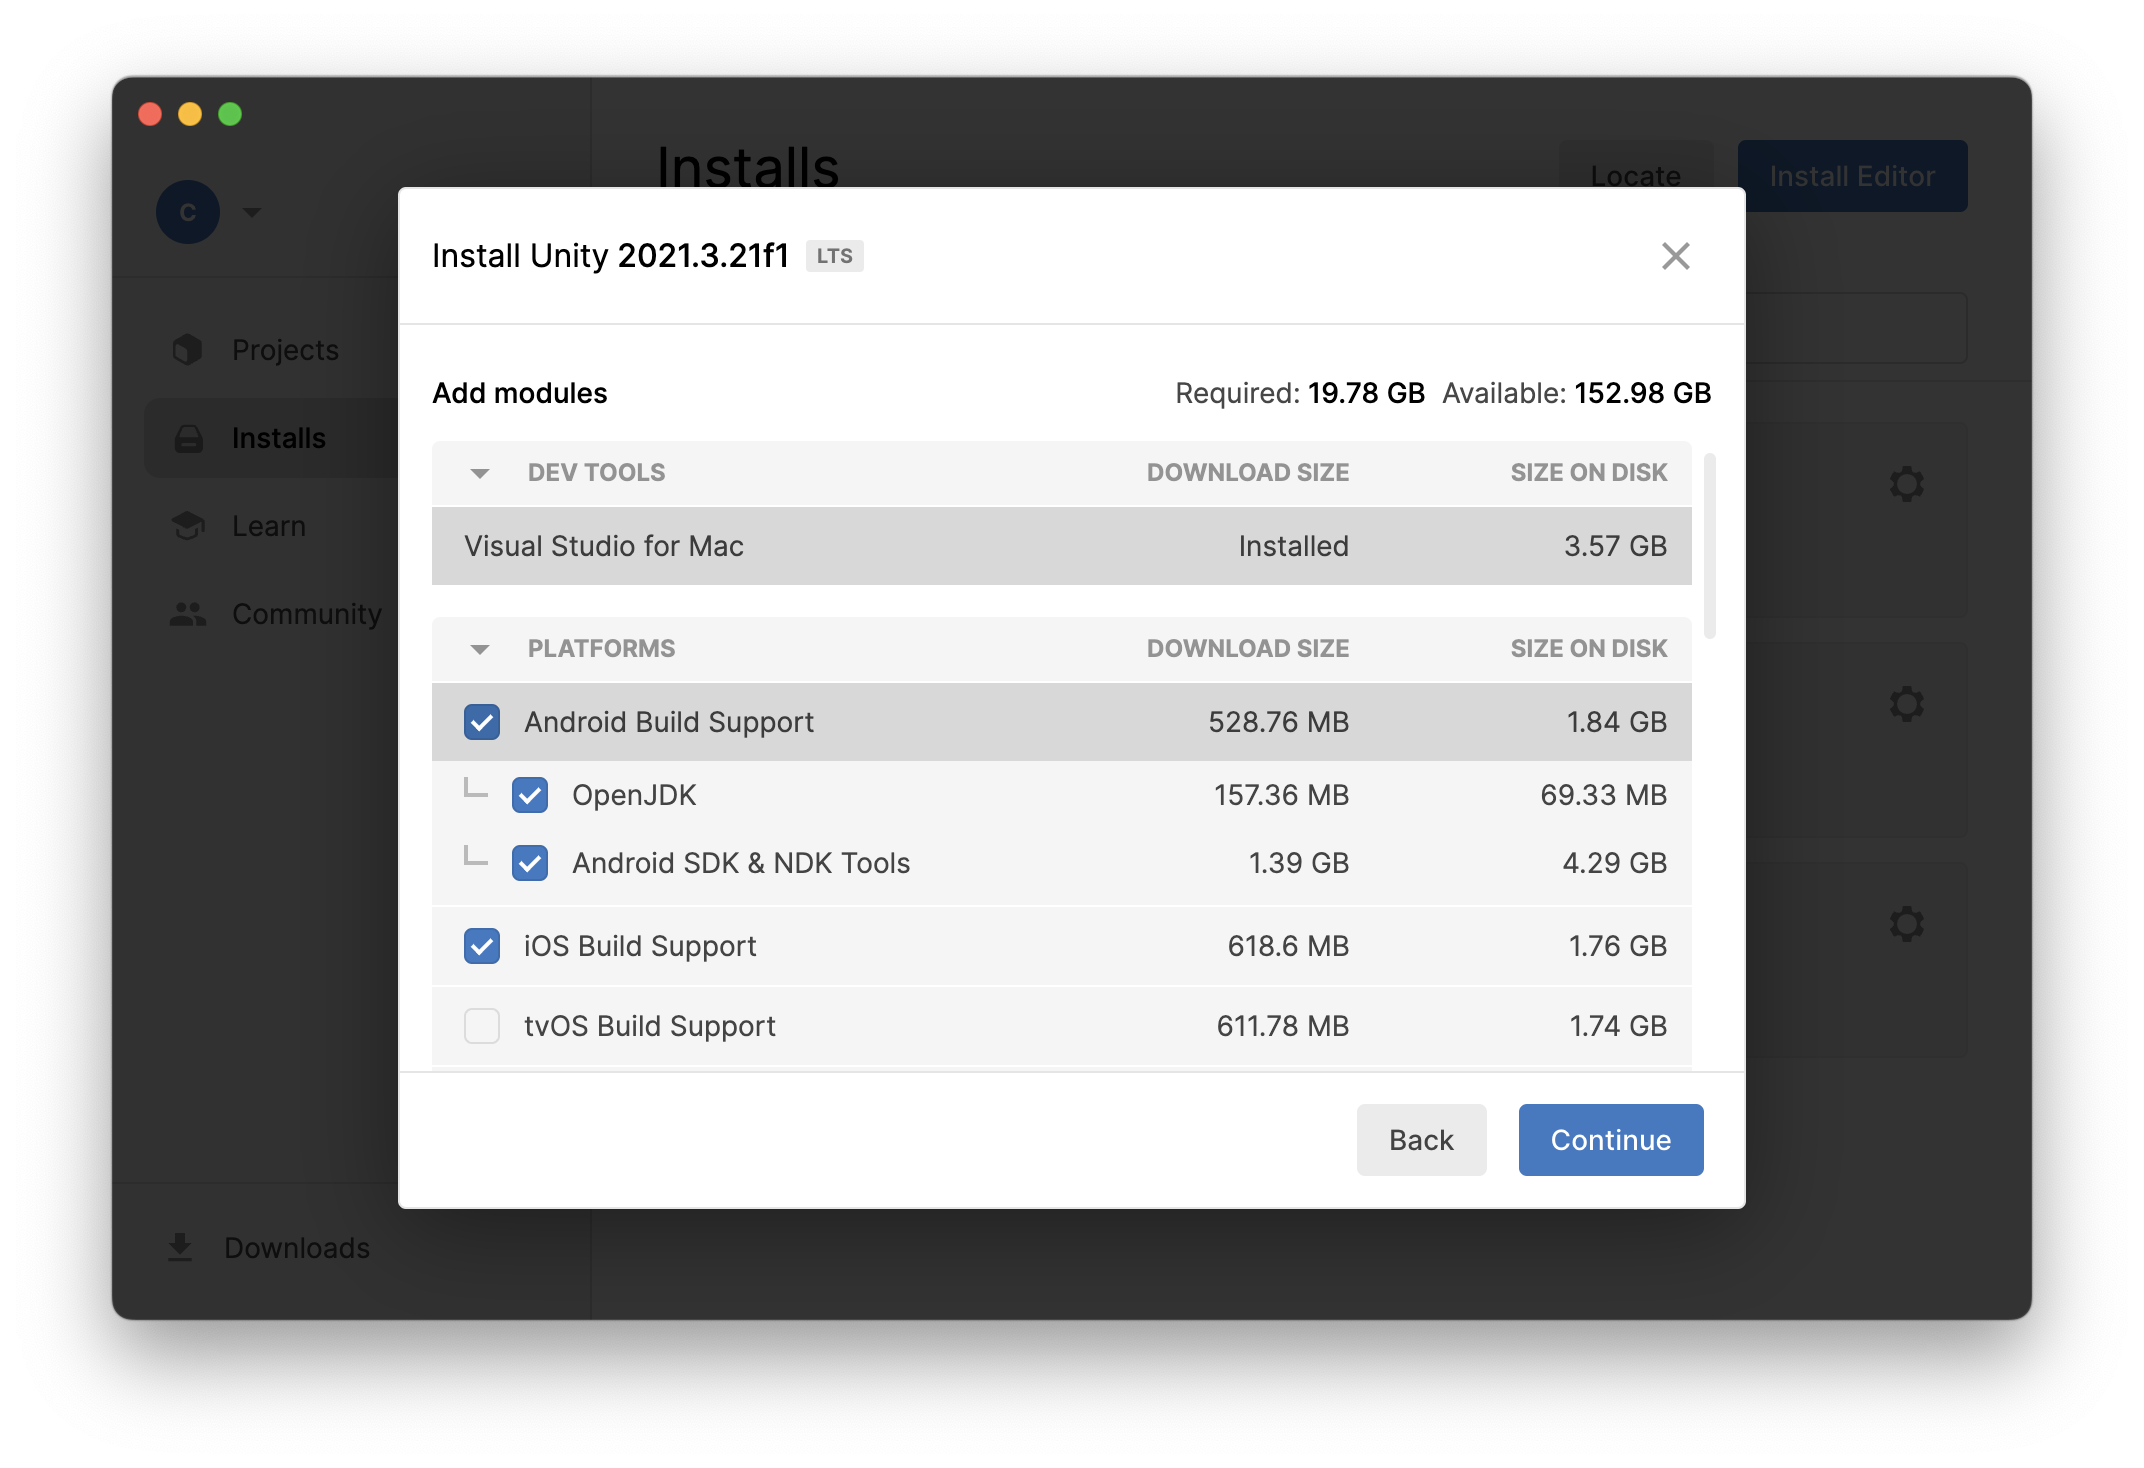Go to the Community menu item

coord(306,614)
